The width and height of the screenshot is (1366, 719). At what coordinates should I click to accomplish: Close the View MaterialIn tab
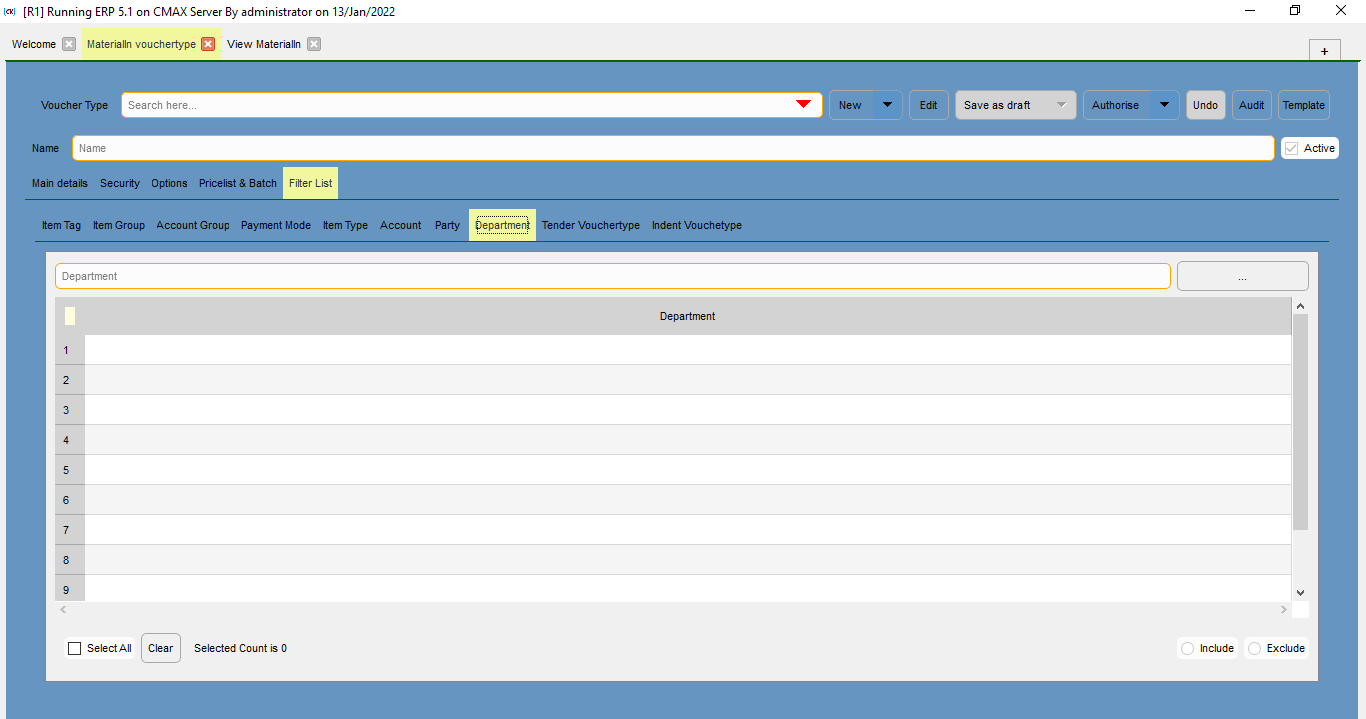314,44
